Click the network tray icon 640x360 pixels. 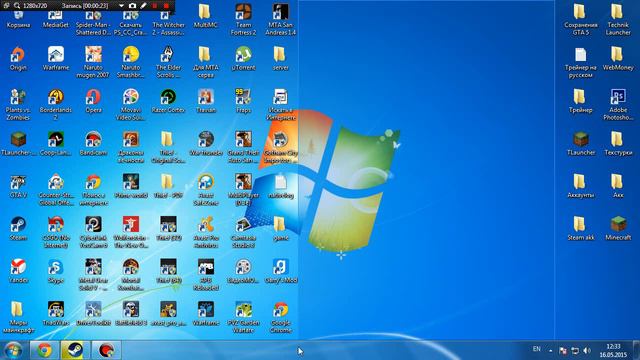[575, 351]
